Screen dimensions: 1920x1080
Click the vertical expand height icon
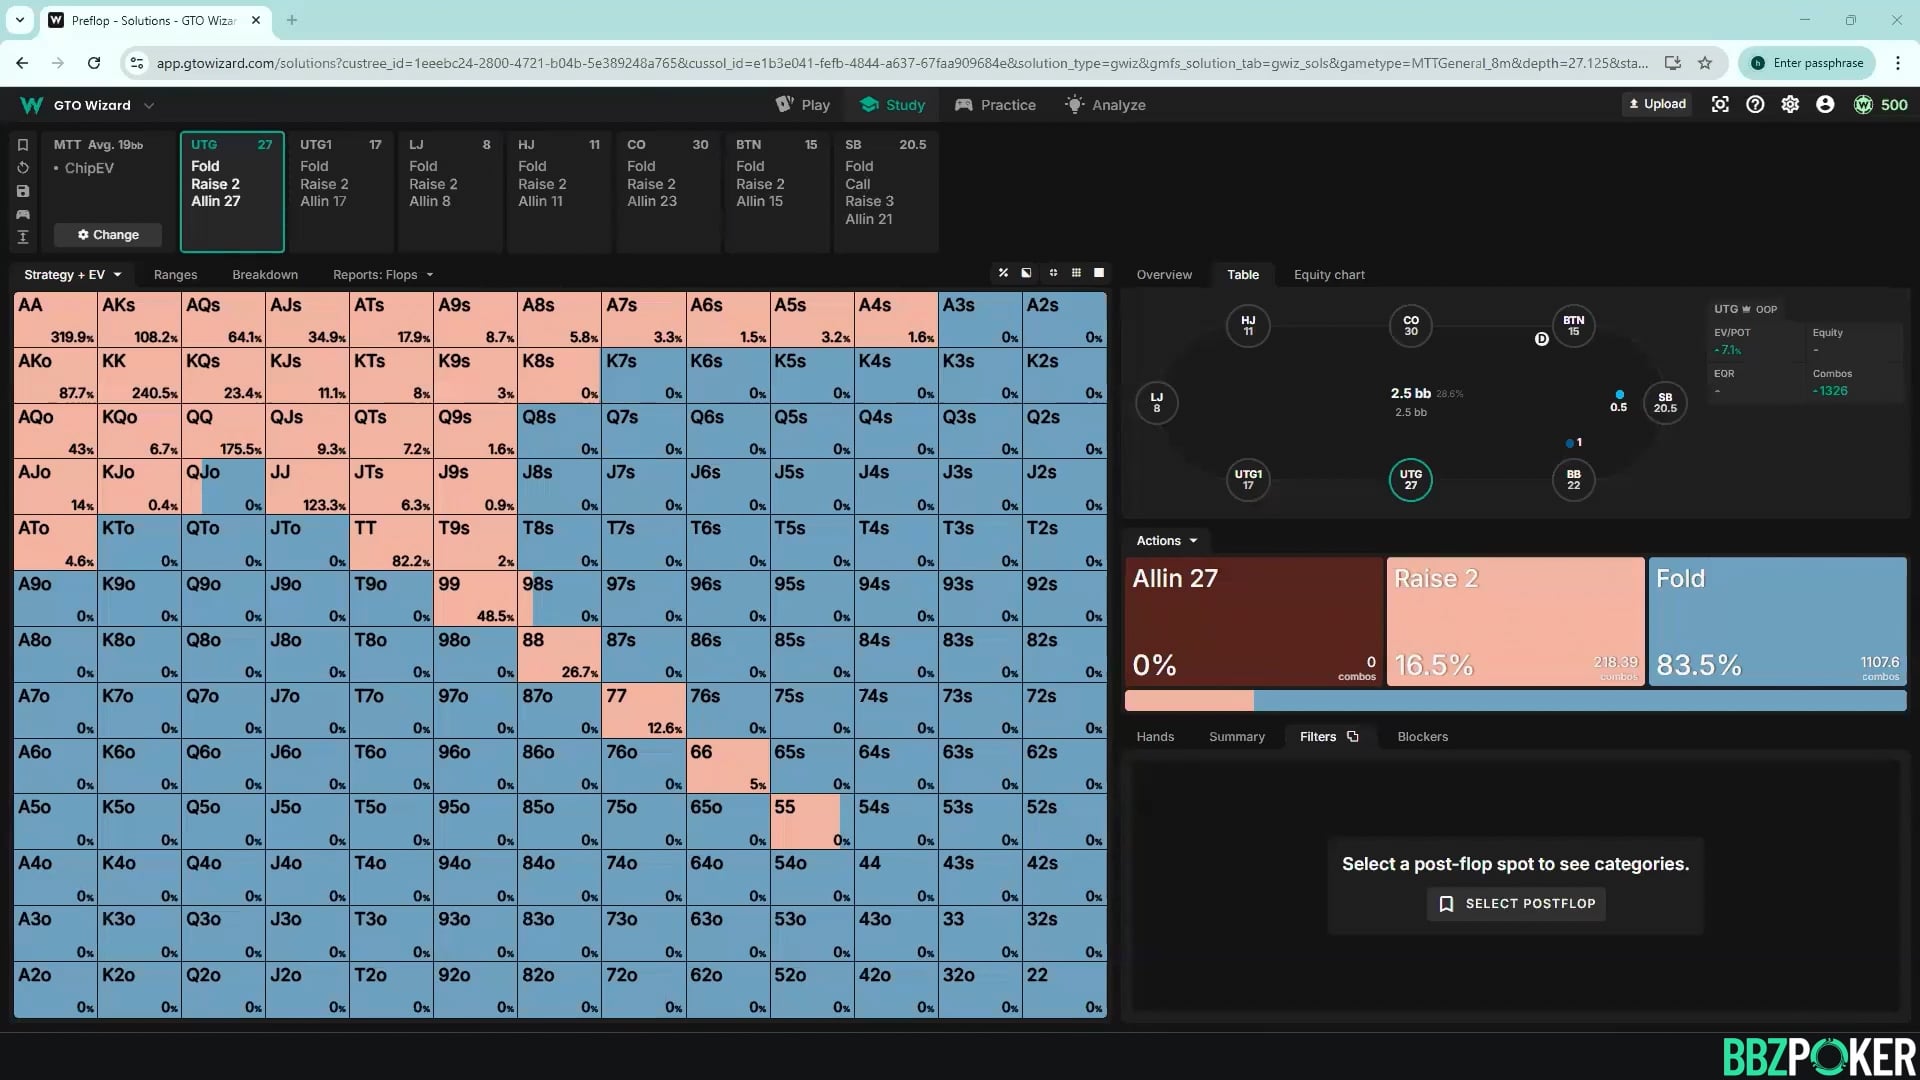point(23,237)
